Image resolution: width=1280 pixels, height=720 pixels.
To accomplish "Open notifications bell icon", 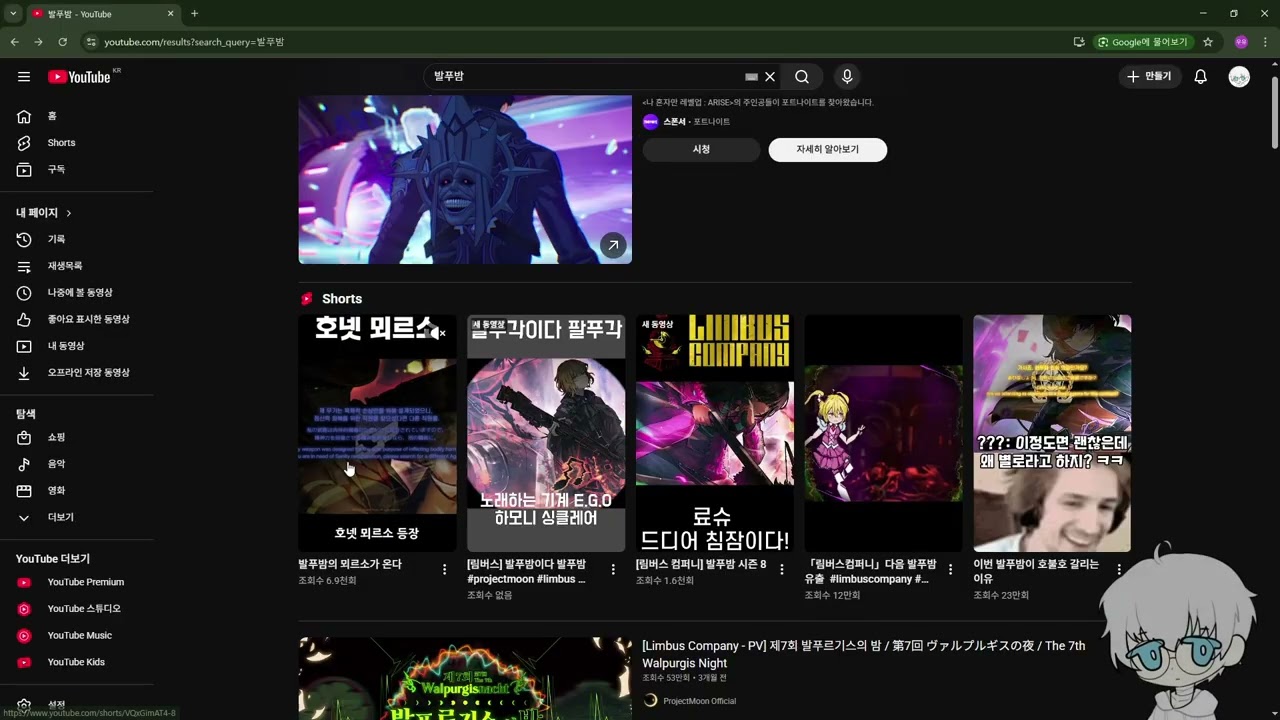I will [1201, 77].
